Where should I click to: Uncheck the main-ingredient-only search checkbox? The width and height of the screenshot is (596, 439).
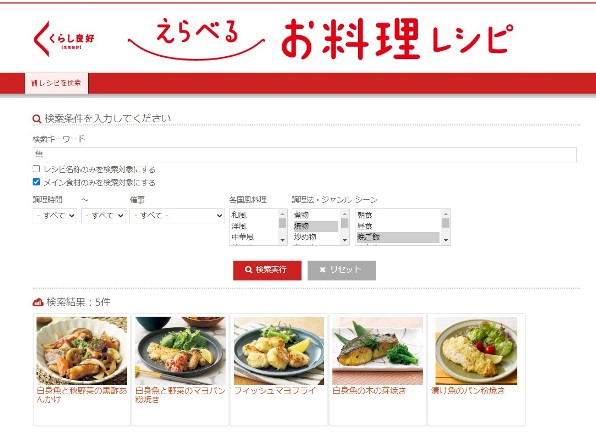click(36, 182)
